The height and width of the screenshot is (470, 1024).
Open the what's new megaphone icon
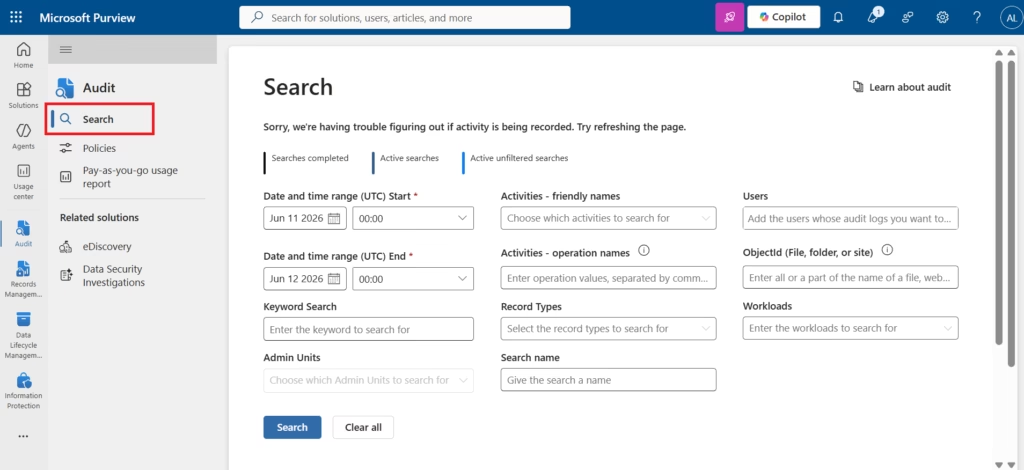(x=873, y=18)
